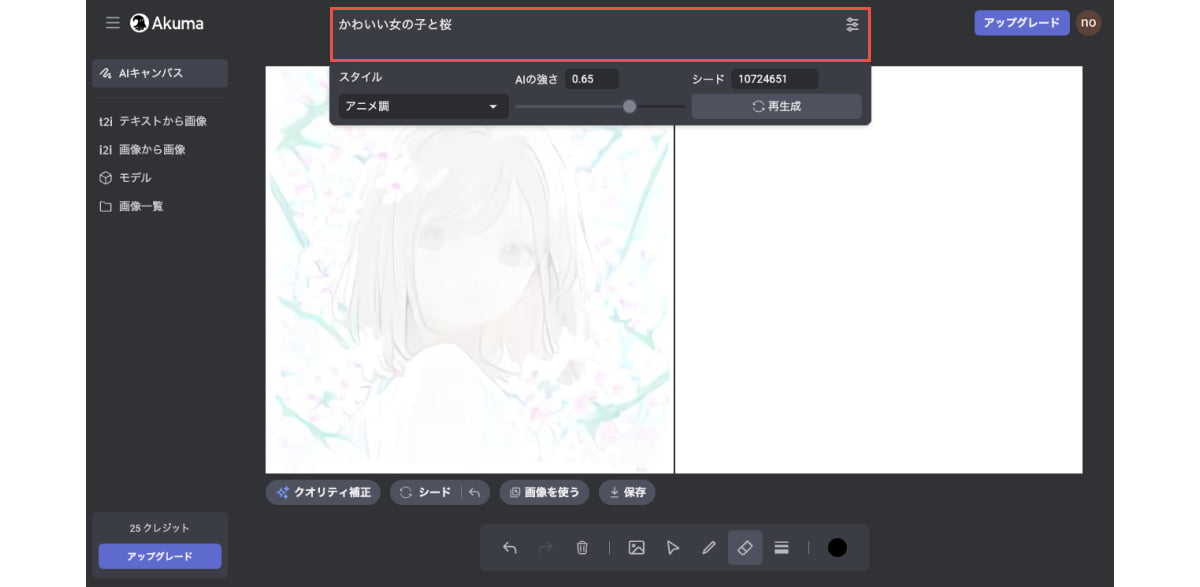Open テキストから画像 in sidebar
The image size is (1200, 587).
click(x=162, y=121)
